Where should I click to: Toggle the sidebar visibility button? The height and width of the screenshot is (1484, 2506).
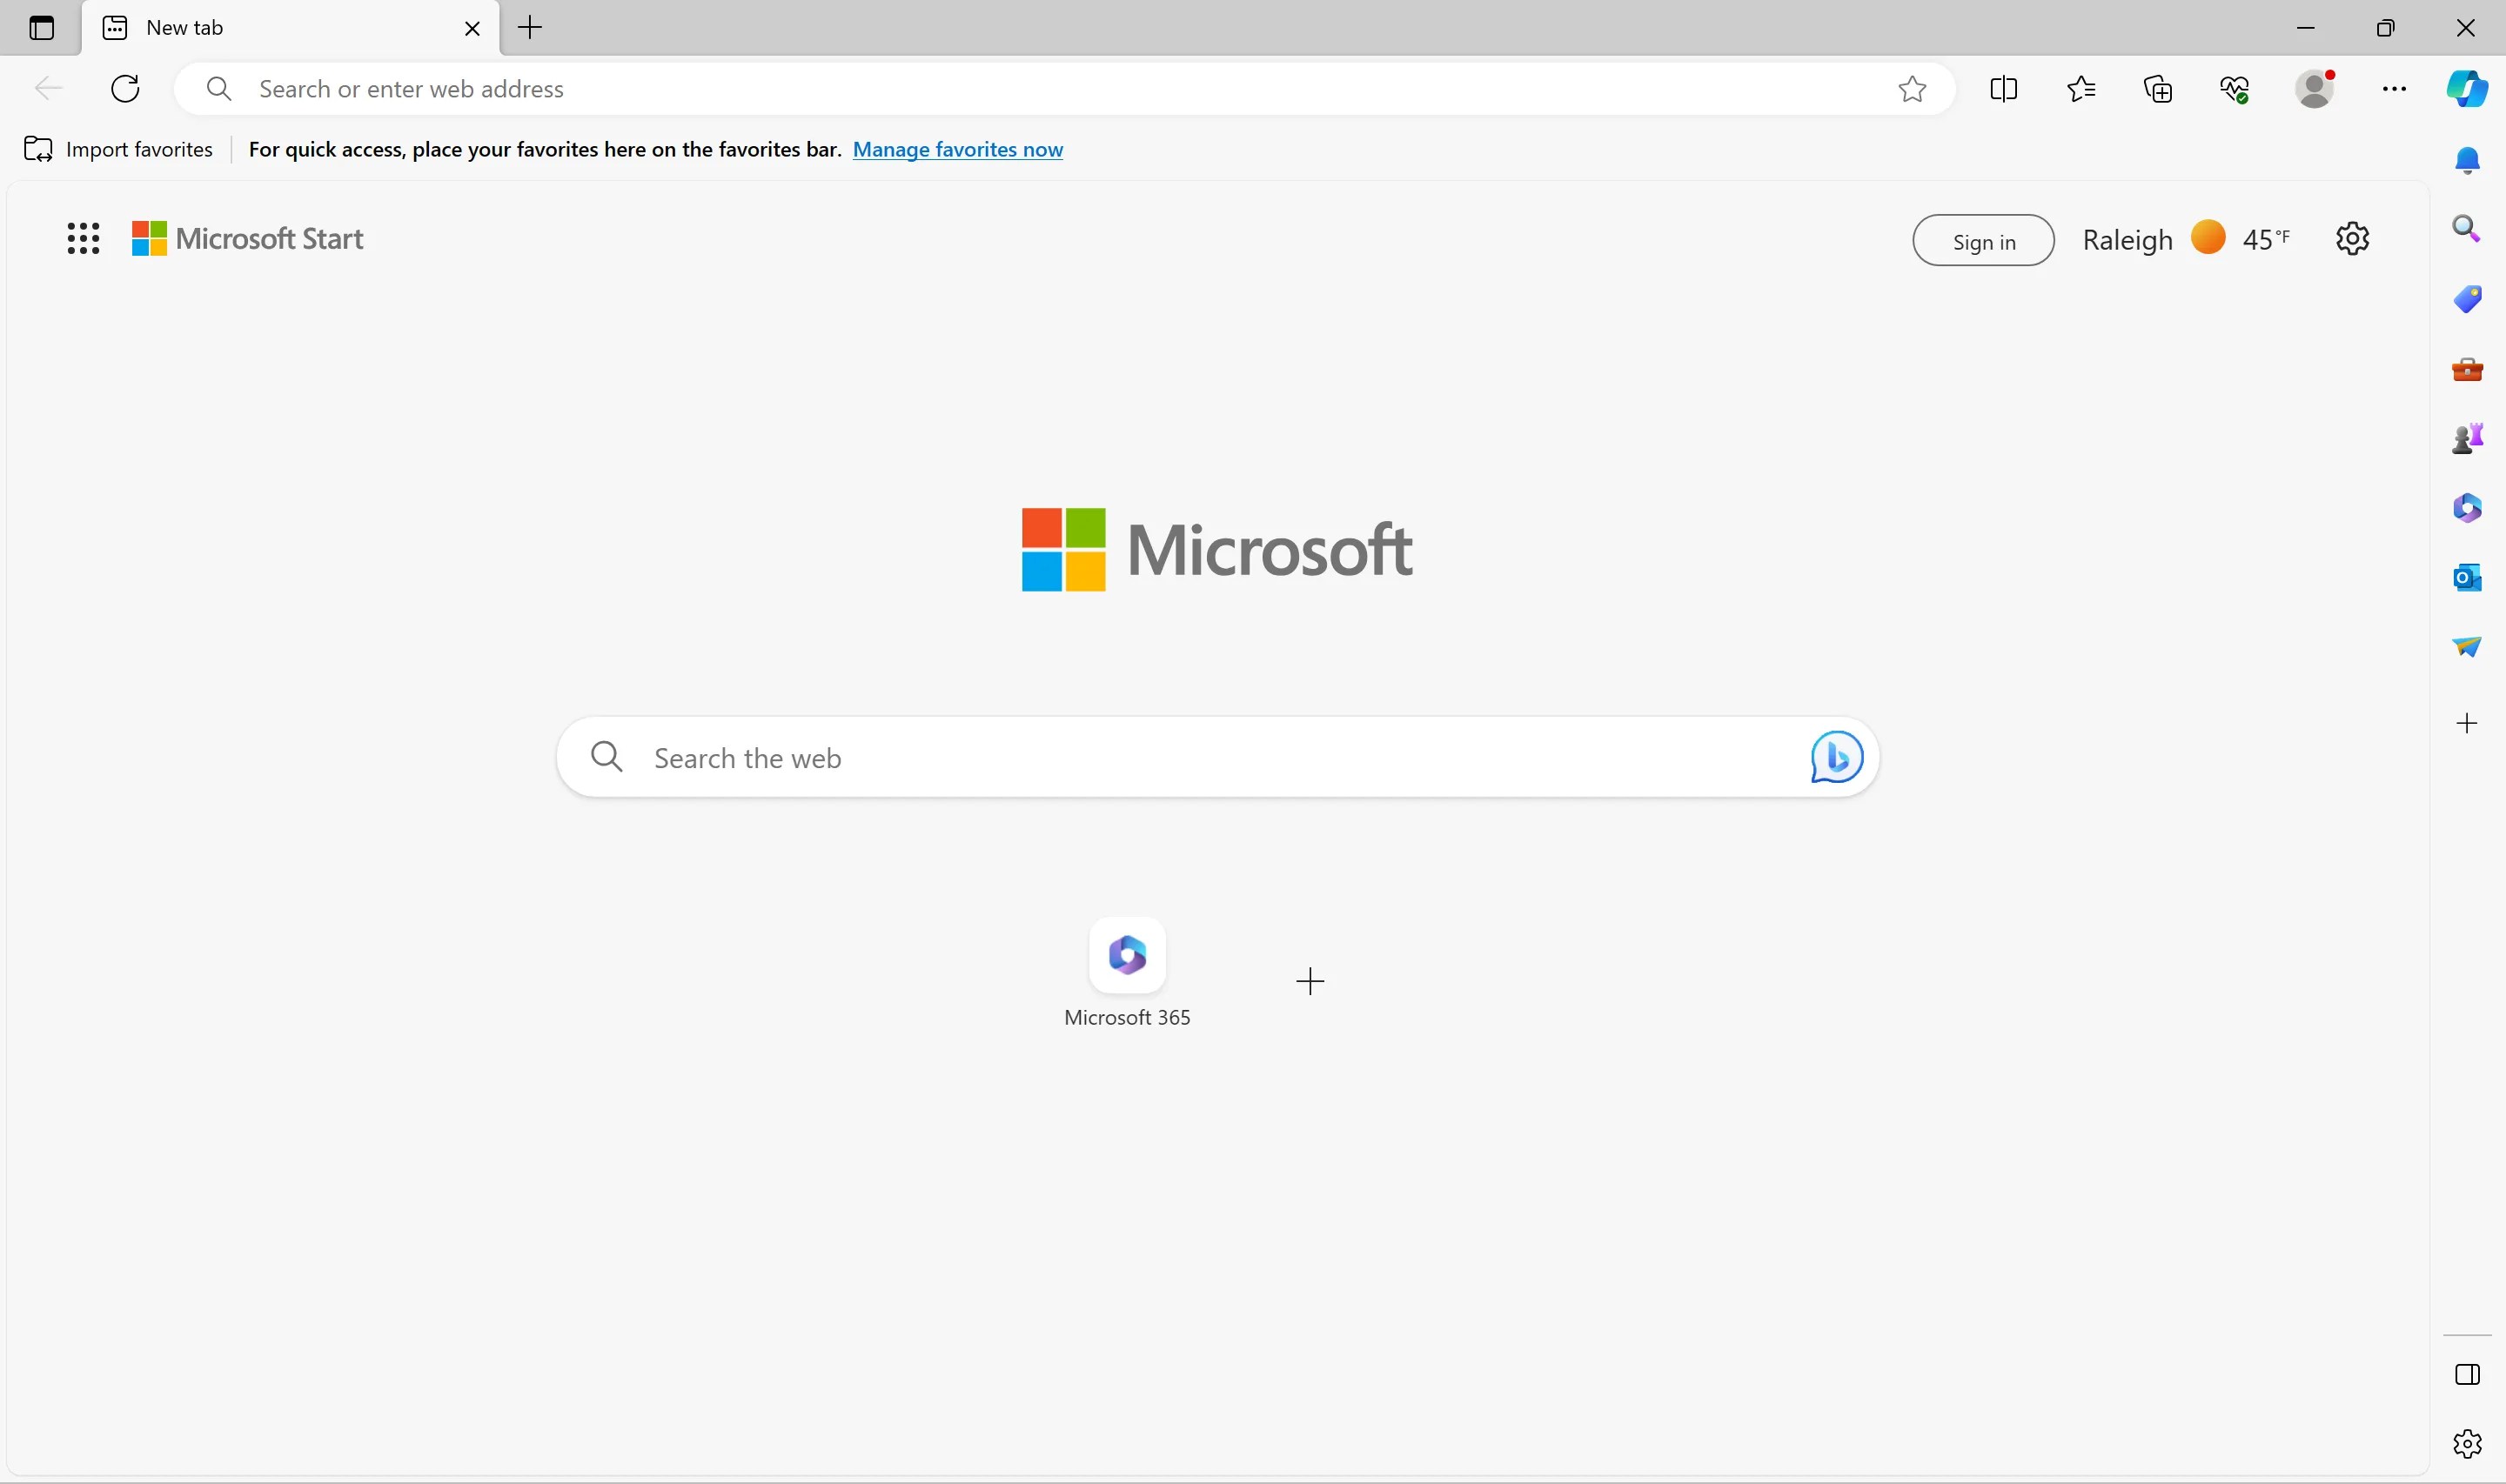[2466, 1374]
